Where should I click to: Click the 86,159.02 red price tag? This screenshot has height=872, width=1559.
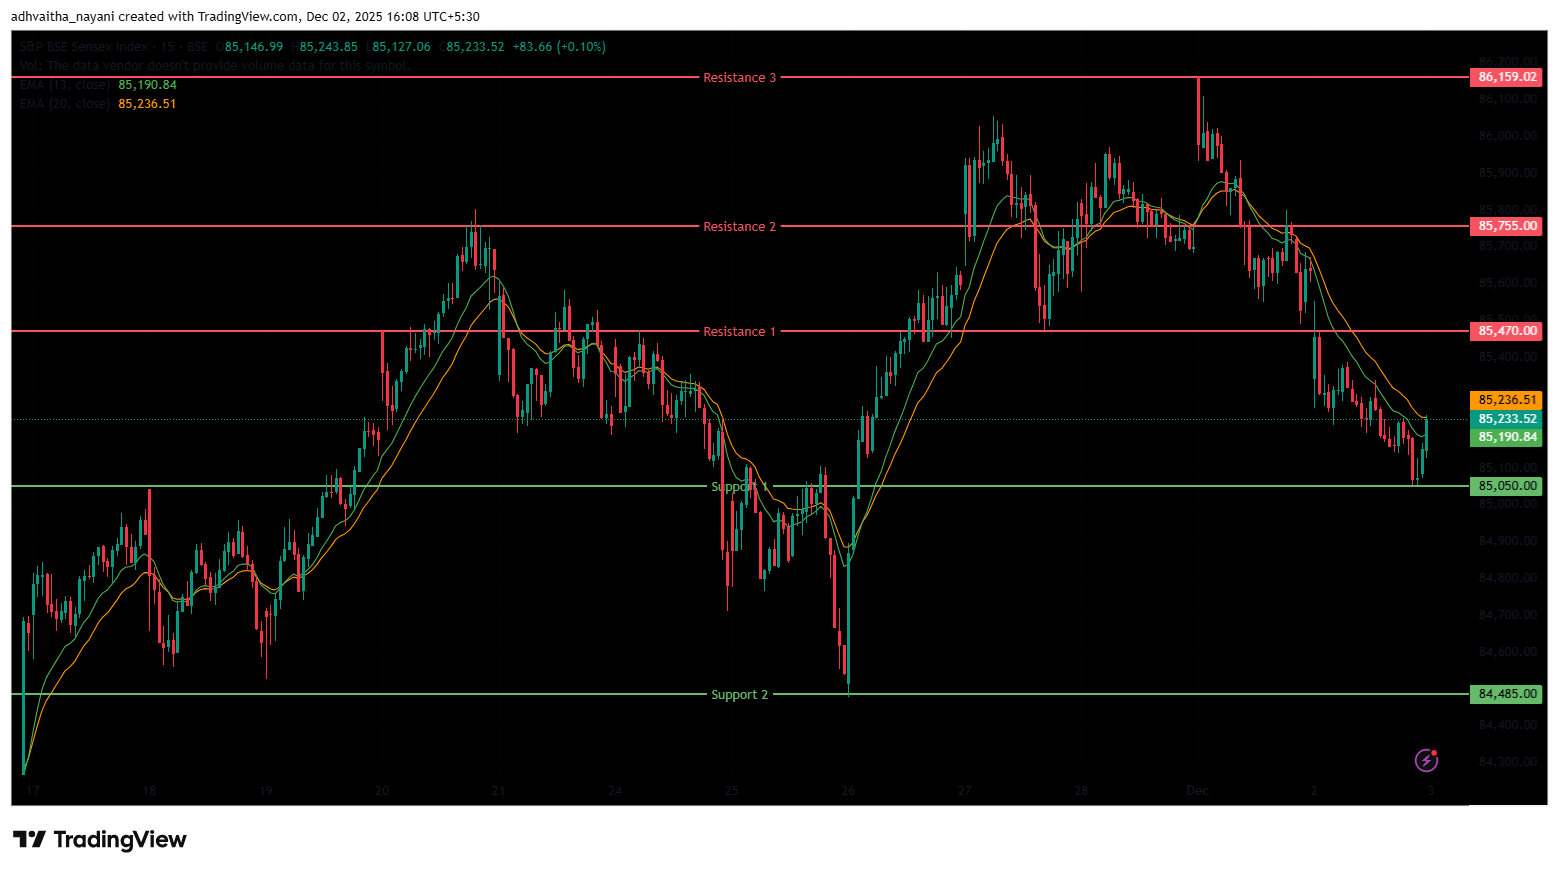pos(1506,77)
